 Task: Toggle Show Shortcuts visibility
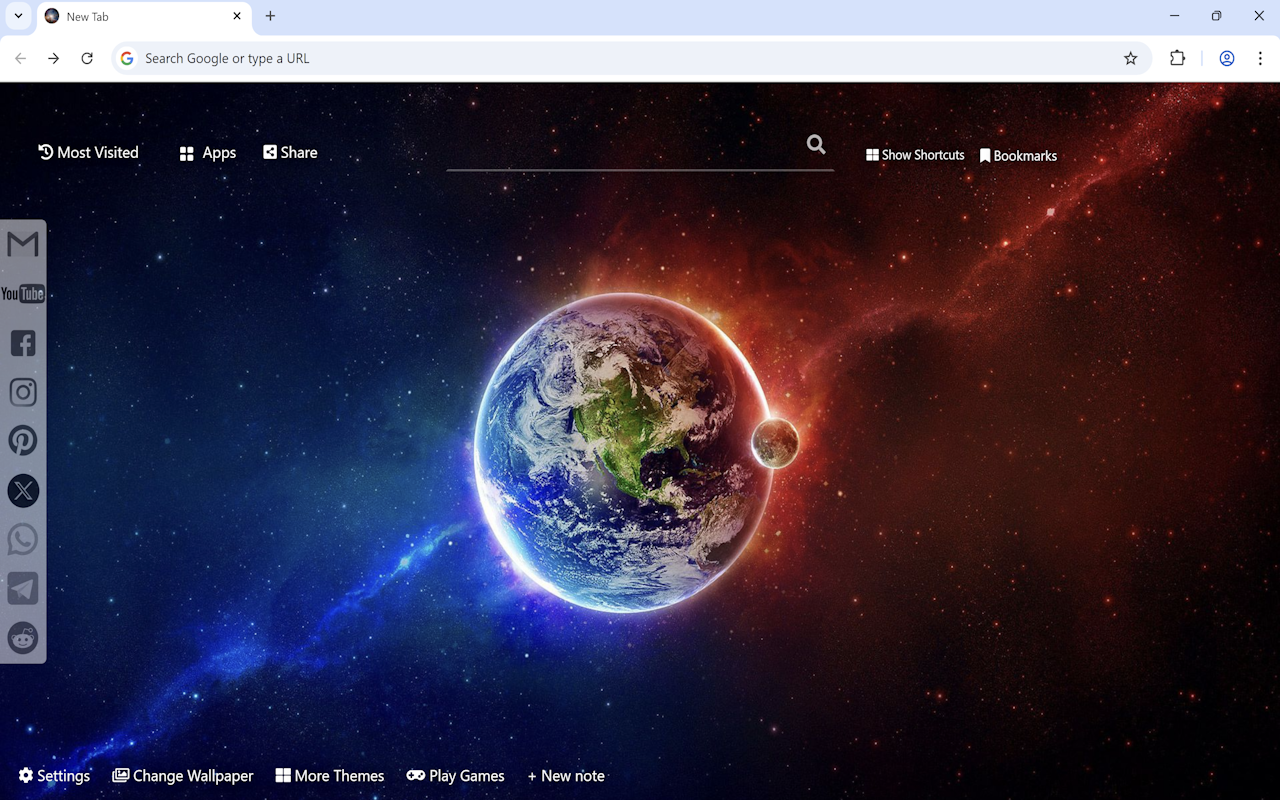914,155
